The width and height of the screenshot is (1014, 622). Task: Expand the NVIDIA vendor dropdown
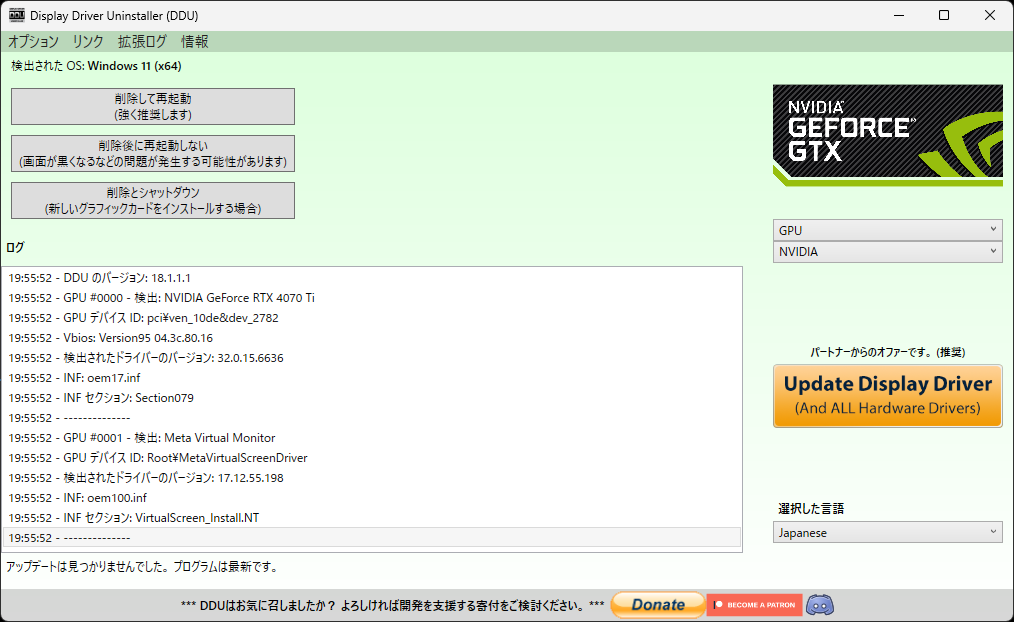[888, 252]
